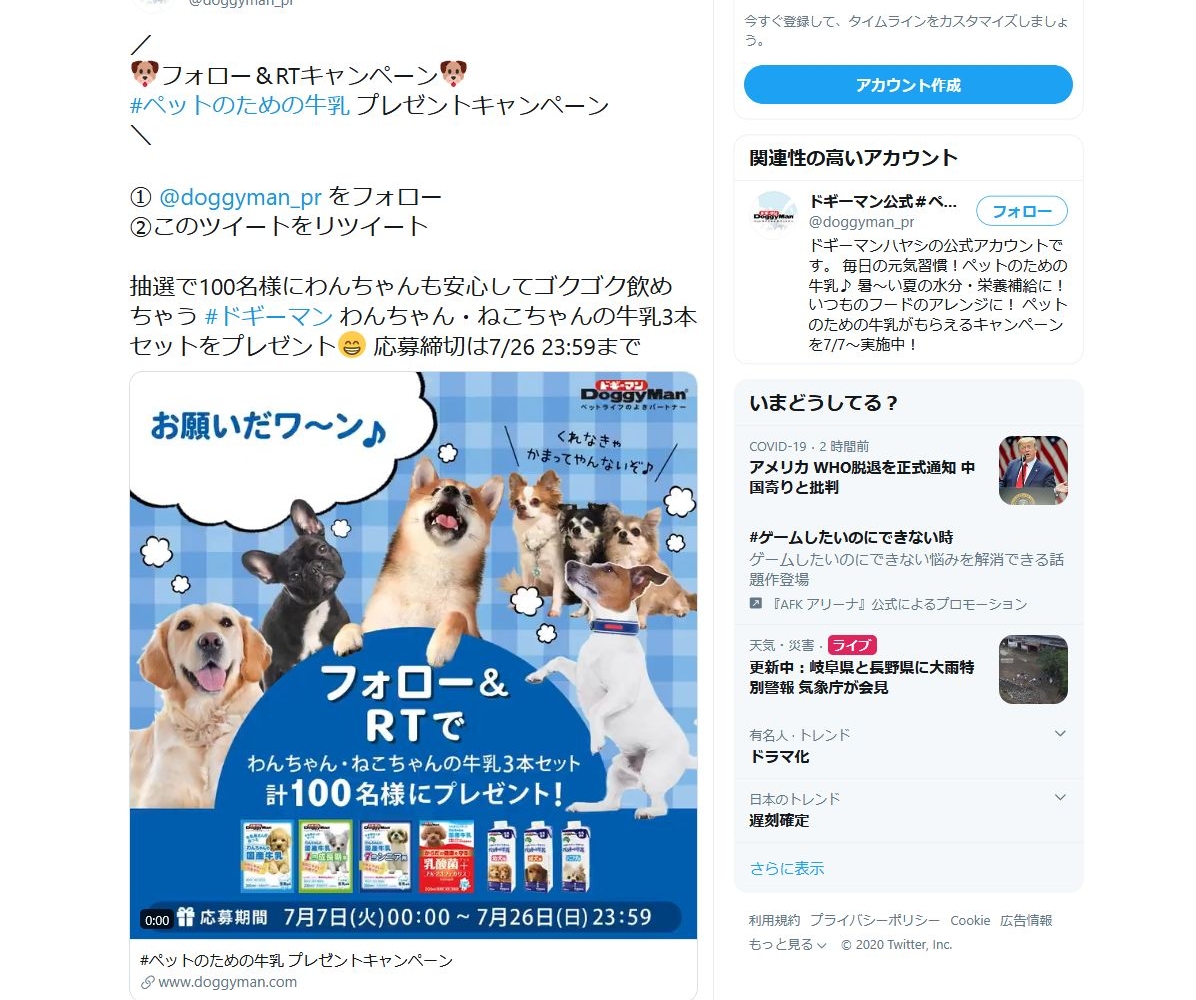
Task: Click the さらに表示 link
Action: coord(786,868)
